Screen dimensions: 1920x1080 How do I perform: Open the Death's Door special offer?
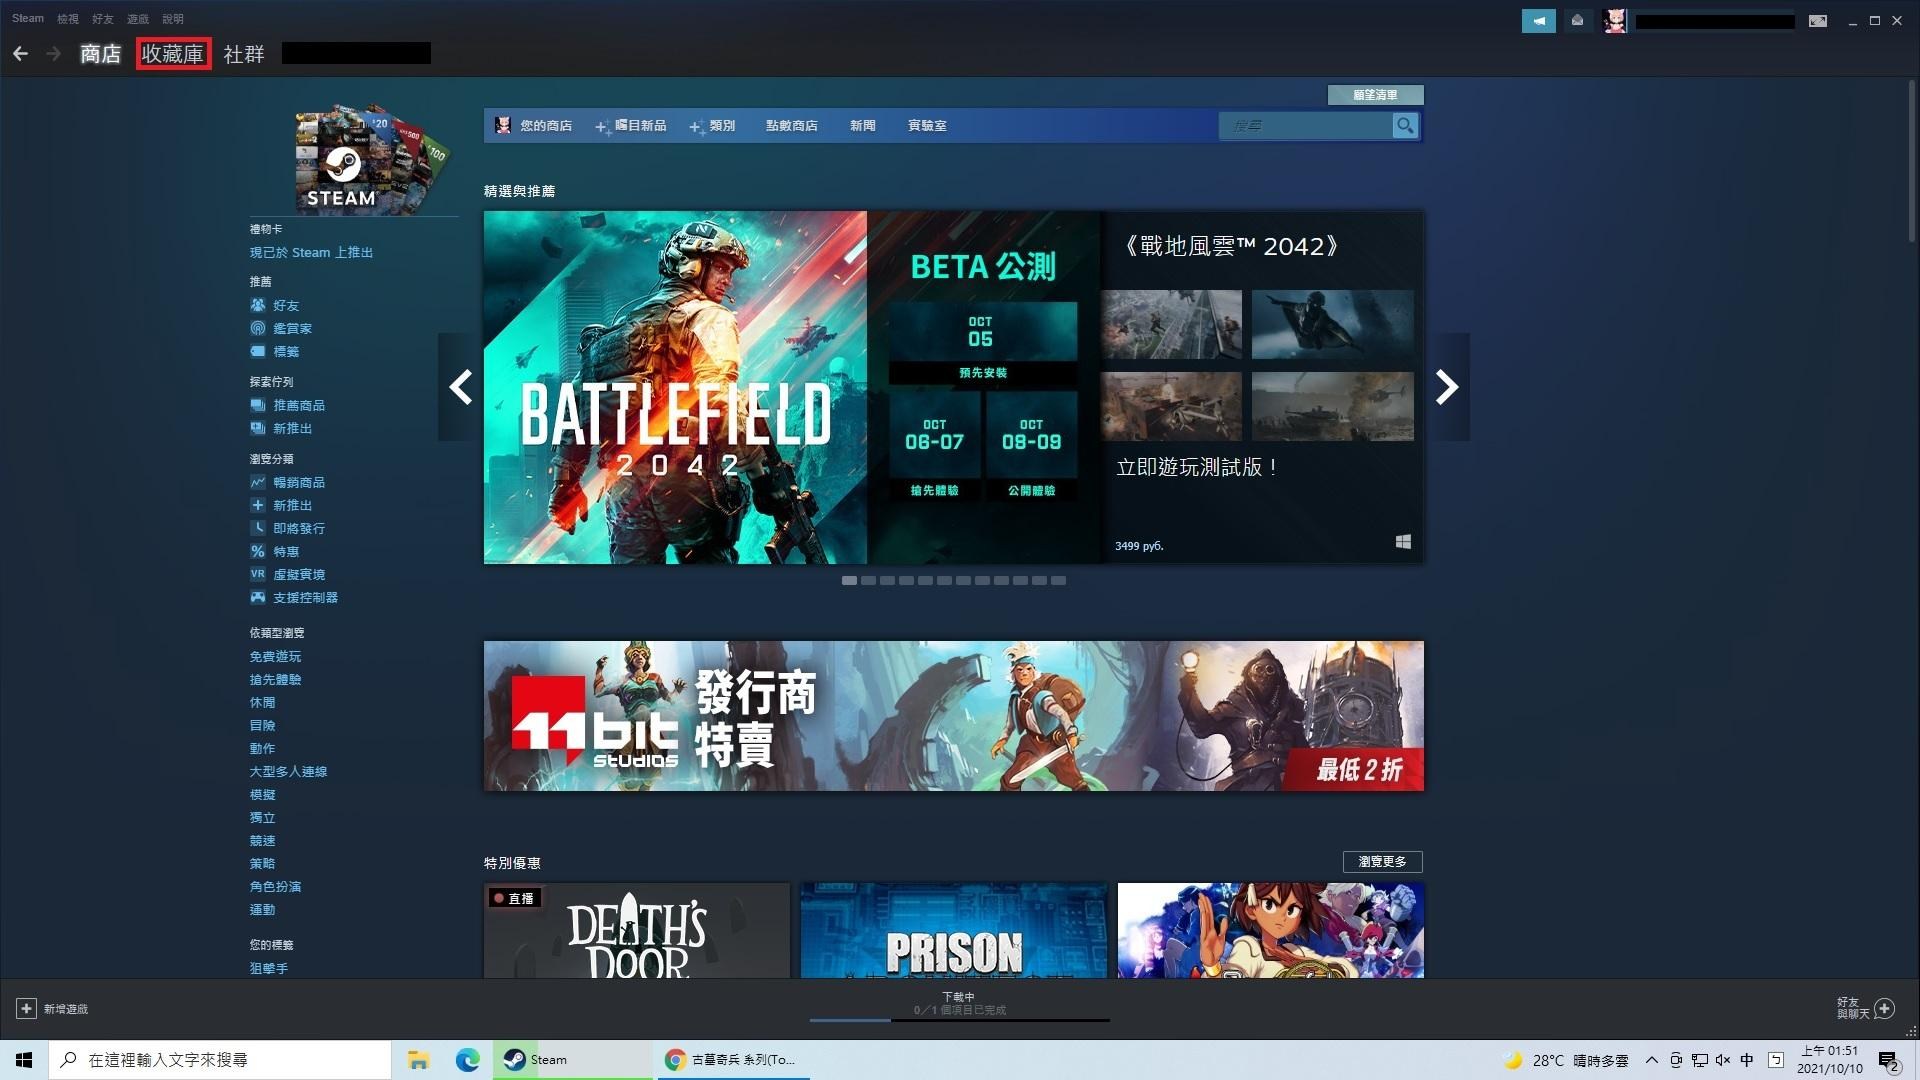click(x=637, y=930)
